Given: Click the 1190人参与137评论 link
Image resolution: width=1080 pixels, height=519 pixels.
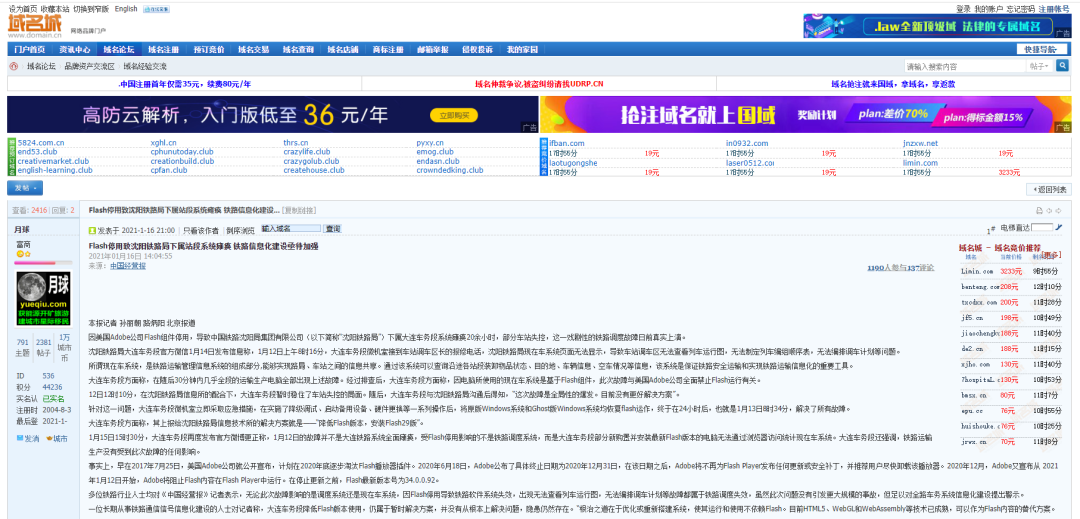Looking at the screenshot, I should (x=900, y=267).
